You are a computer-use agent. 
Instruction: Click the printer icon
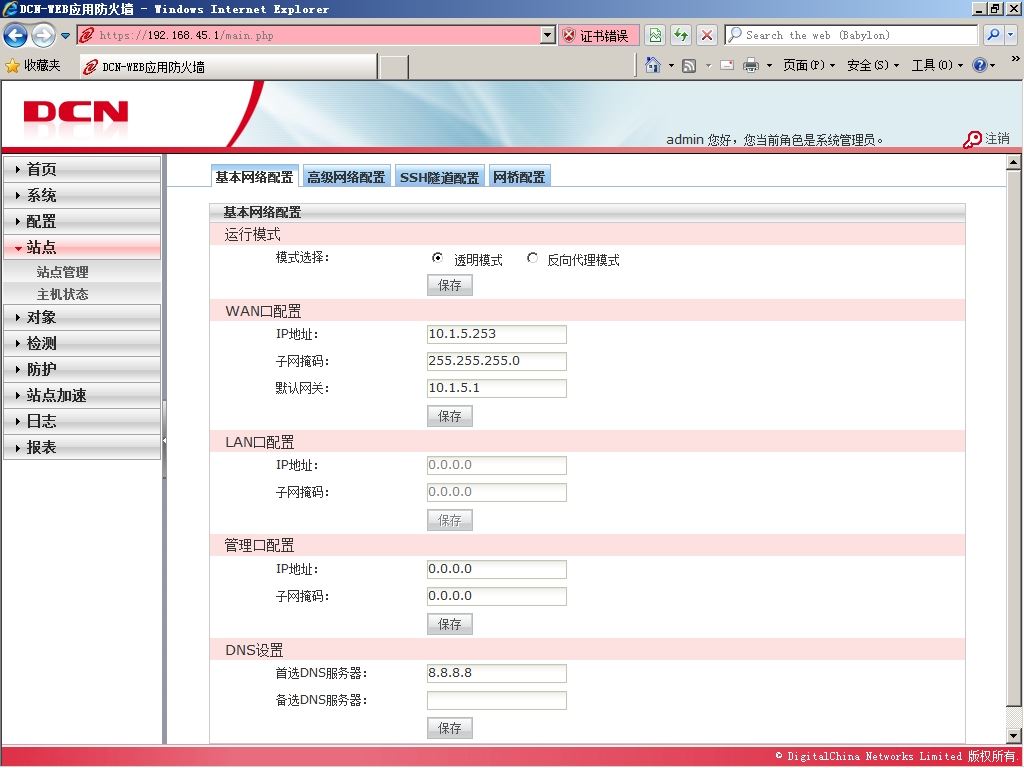pos(751,65)
